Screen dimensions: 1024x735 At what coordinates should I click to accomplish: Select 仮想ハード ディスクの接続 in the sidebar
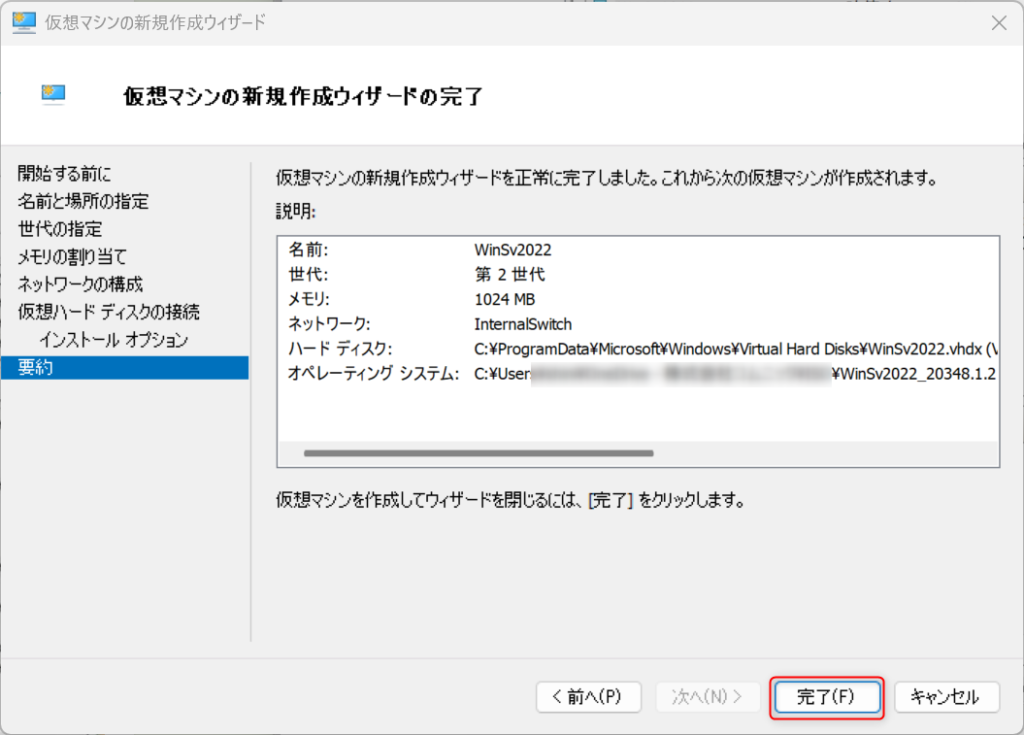point(108,312)
